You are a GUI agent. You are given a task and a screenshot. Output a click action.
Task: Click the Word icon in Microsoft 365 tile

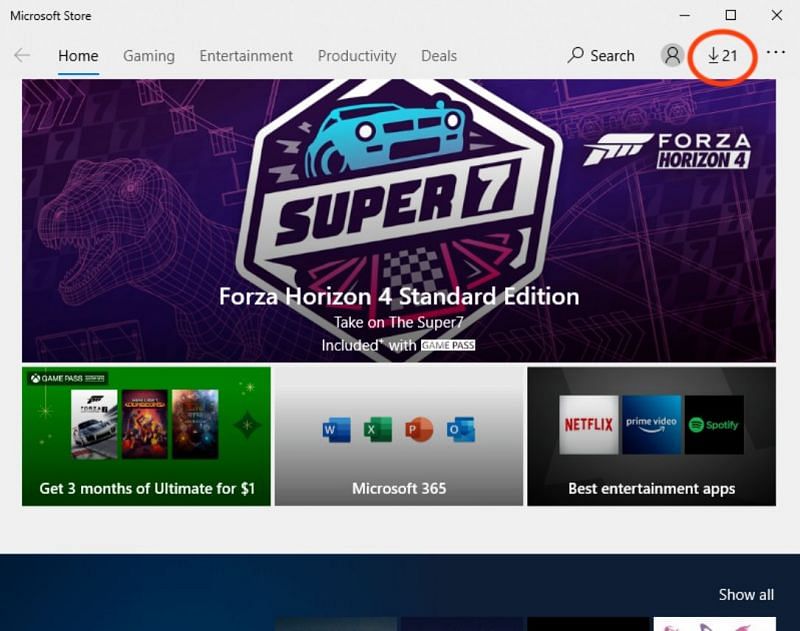[337, 430]
